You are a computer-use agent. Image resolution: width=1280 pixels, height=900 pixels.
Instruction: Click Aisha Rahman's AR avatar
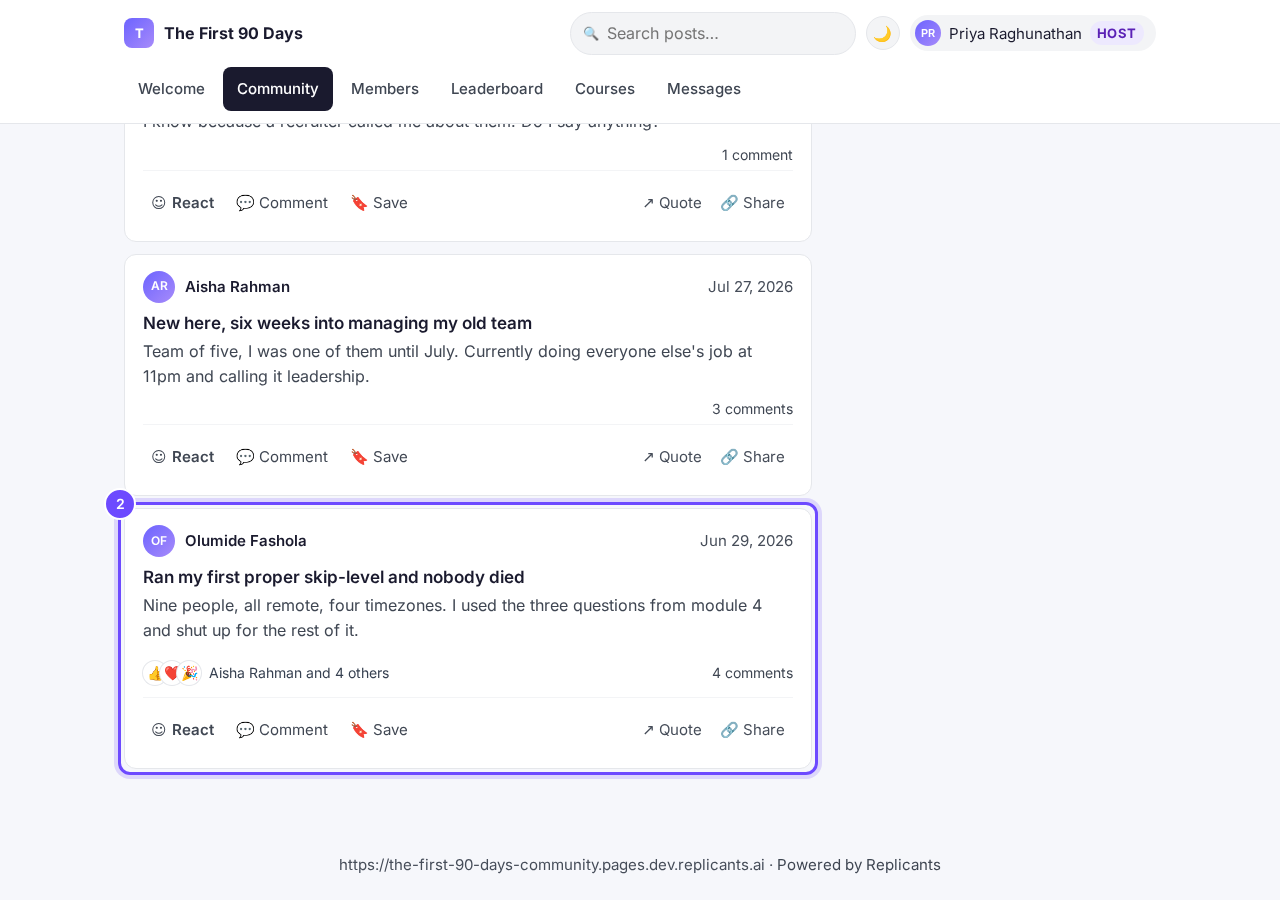[159, 287]
